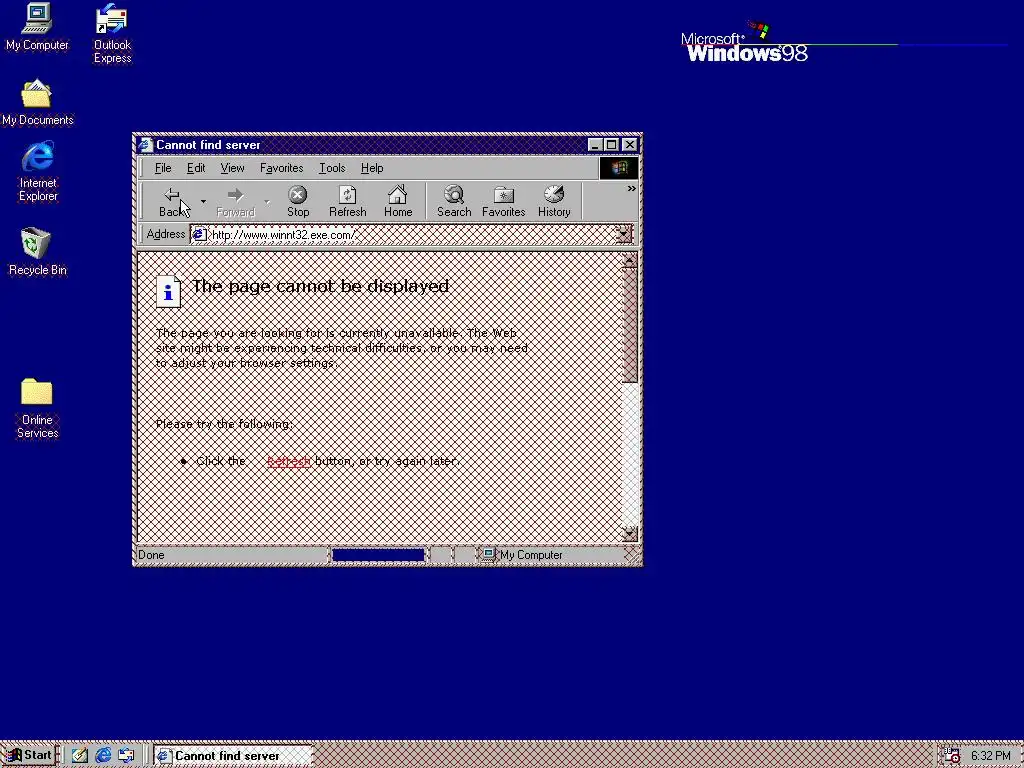Click into the Address URL field
This screenshot has height=768, width=1024.
click(411, 234)
